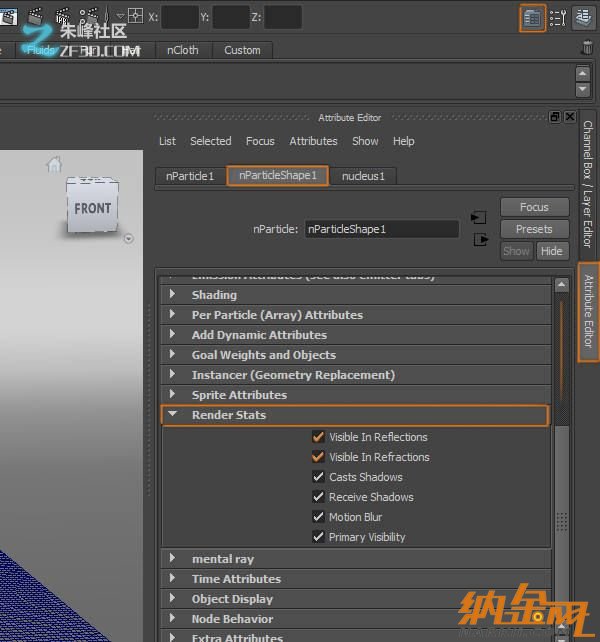Expand Goal Weights and Objects
The image size is (600, 642).
355,355
